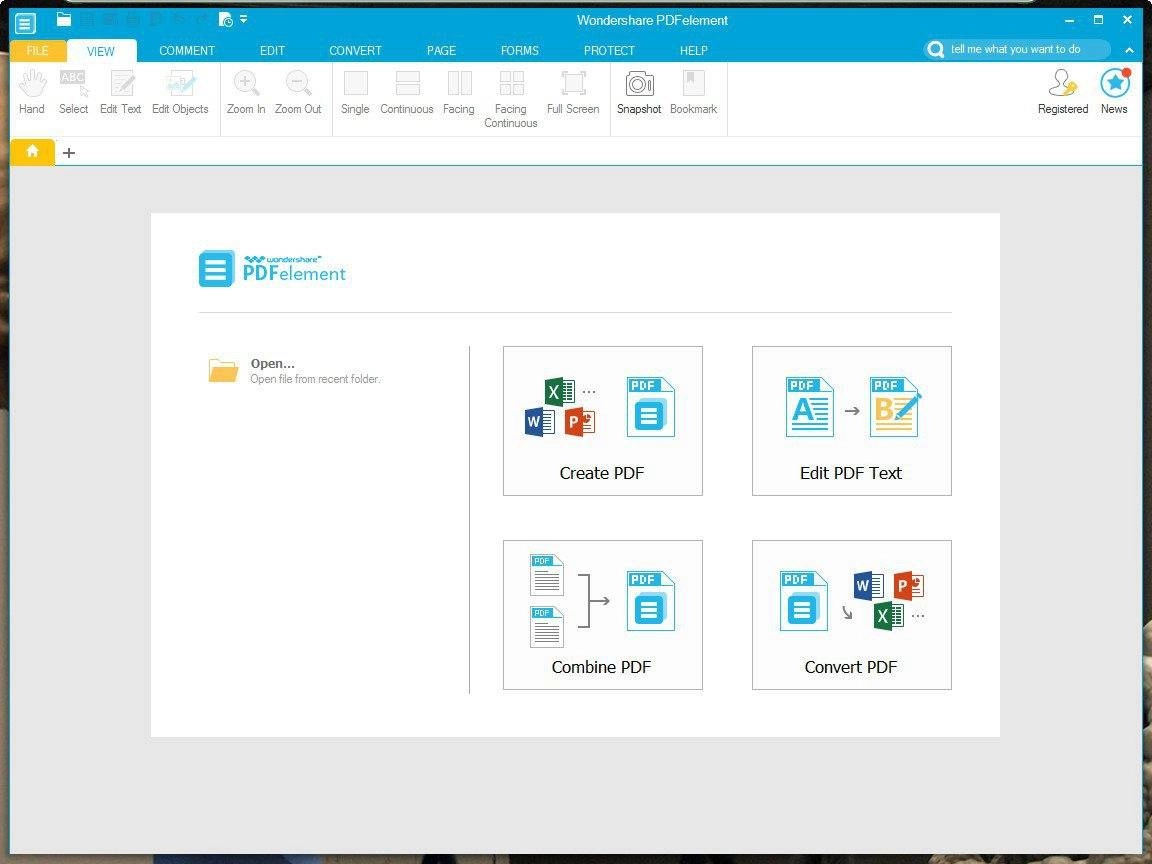Activate the Edit Text tool
Image resolution: width=1152 pixels, height=864 pixels.
point(120,93)
